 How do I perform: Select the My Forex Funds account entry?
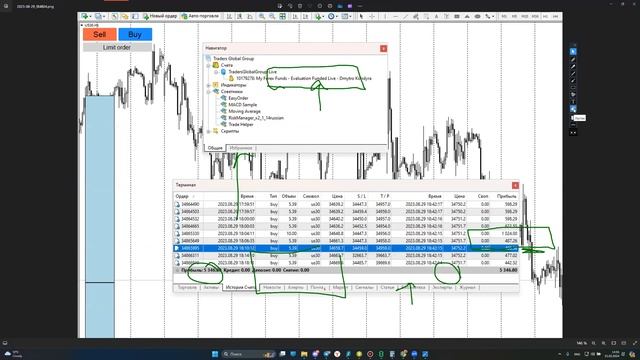coord(304,78)
